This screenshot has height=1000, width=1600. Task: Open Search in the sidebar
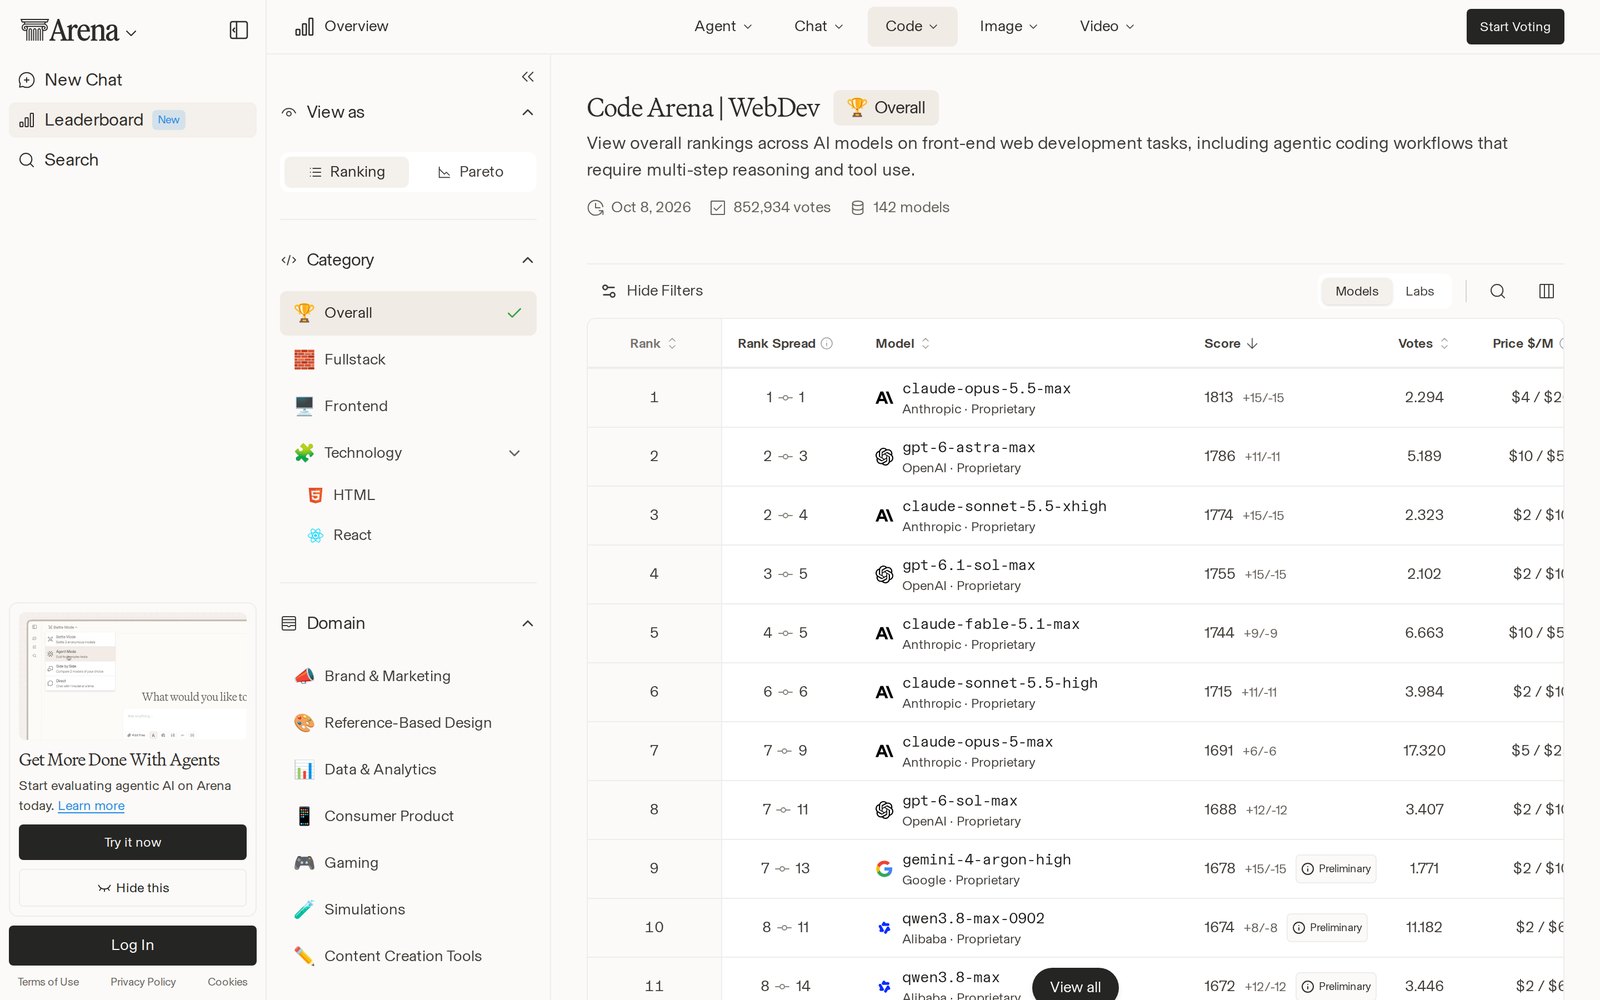[133, 160]
